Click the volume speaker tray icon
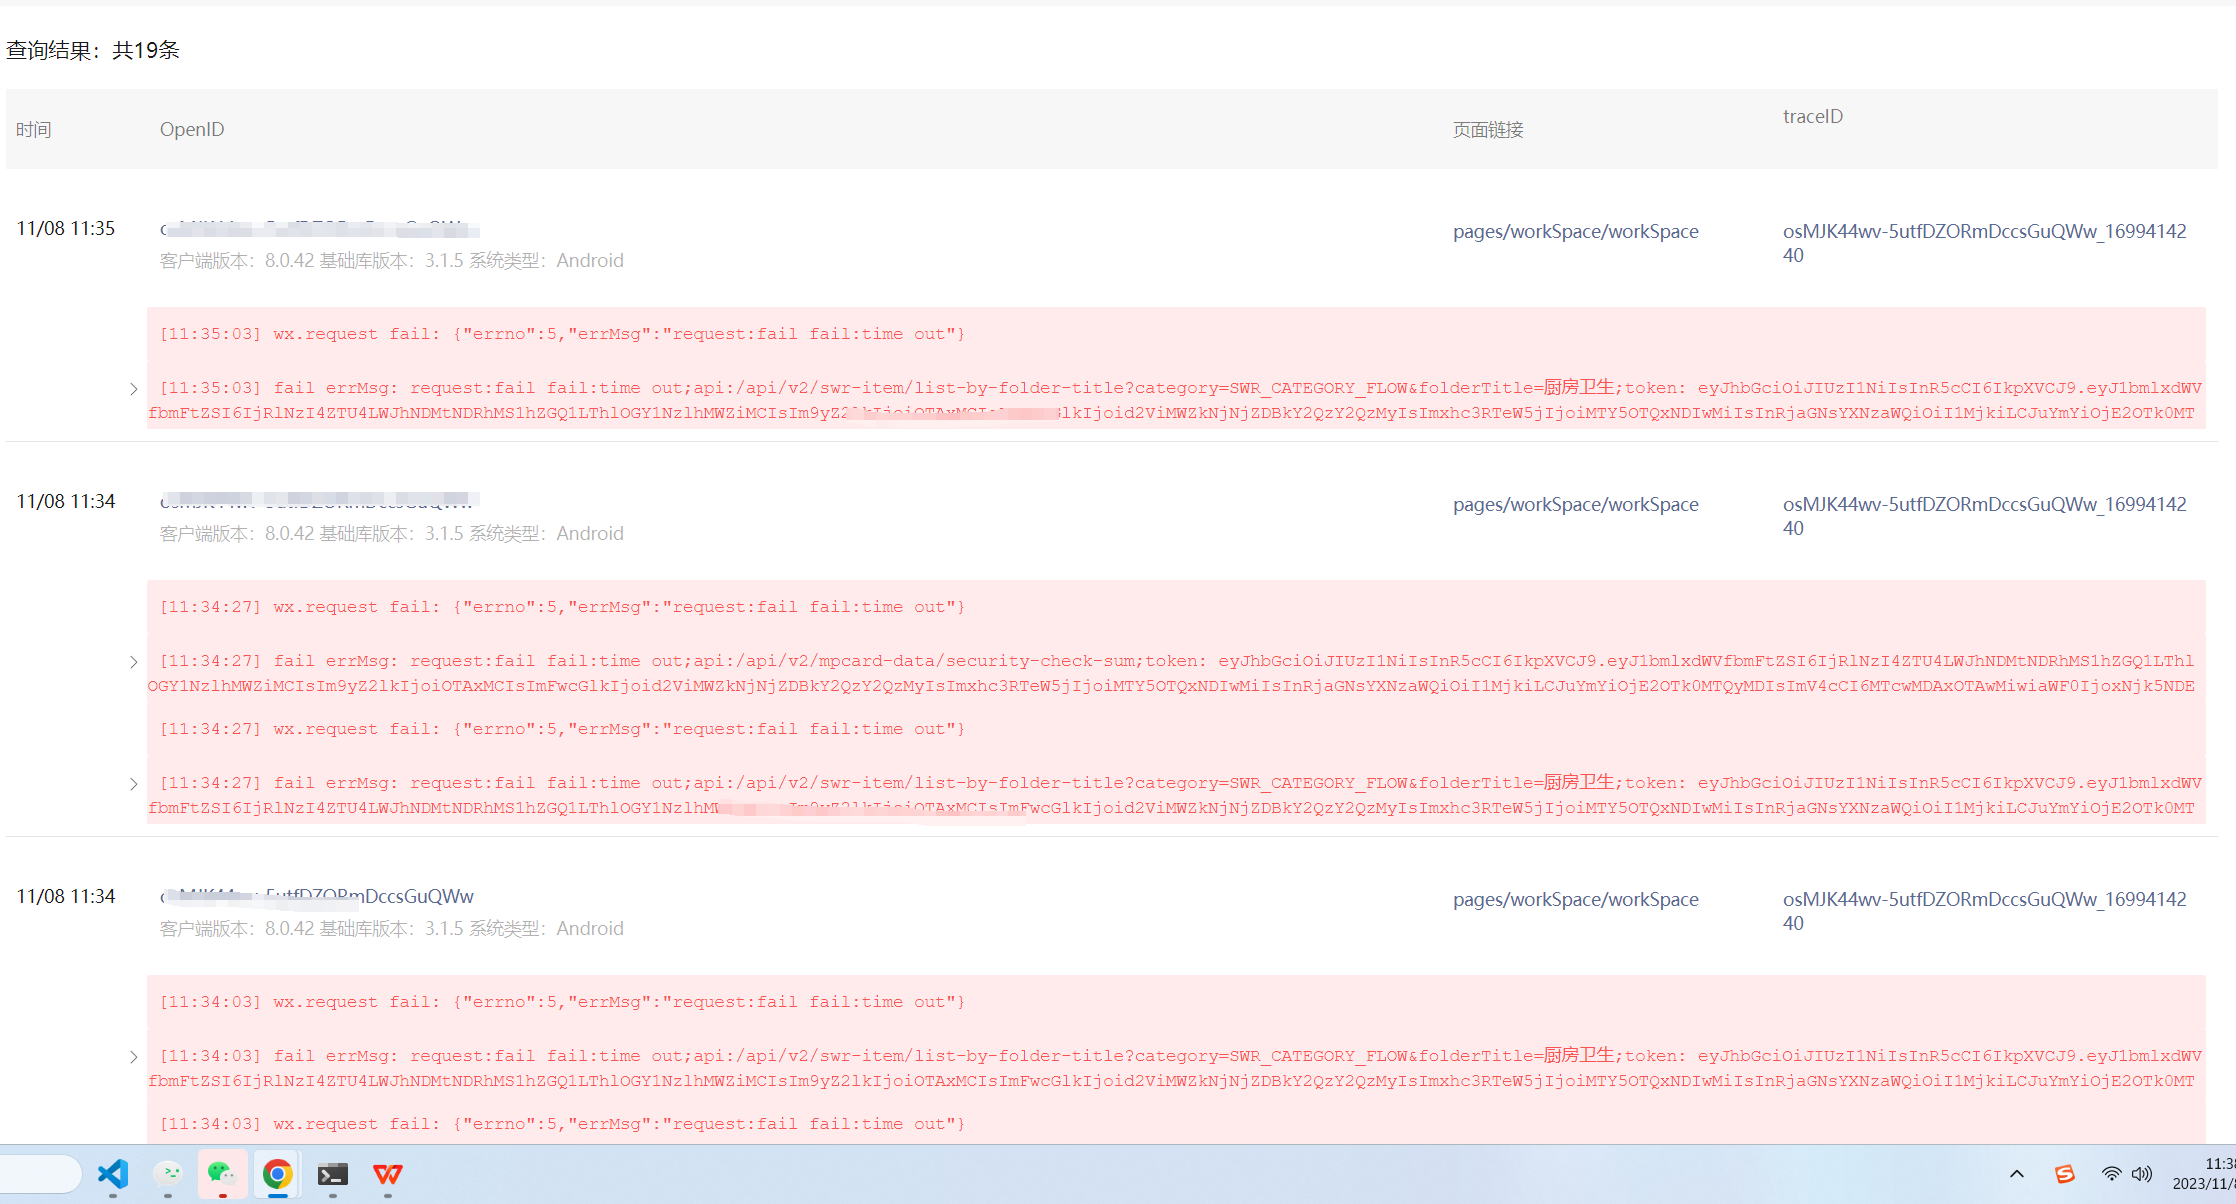The image size is (2236, 1204). coord(2141,1174)
